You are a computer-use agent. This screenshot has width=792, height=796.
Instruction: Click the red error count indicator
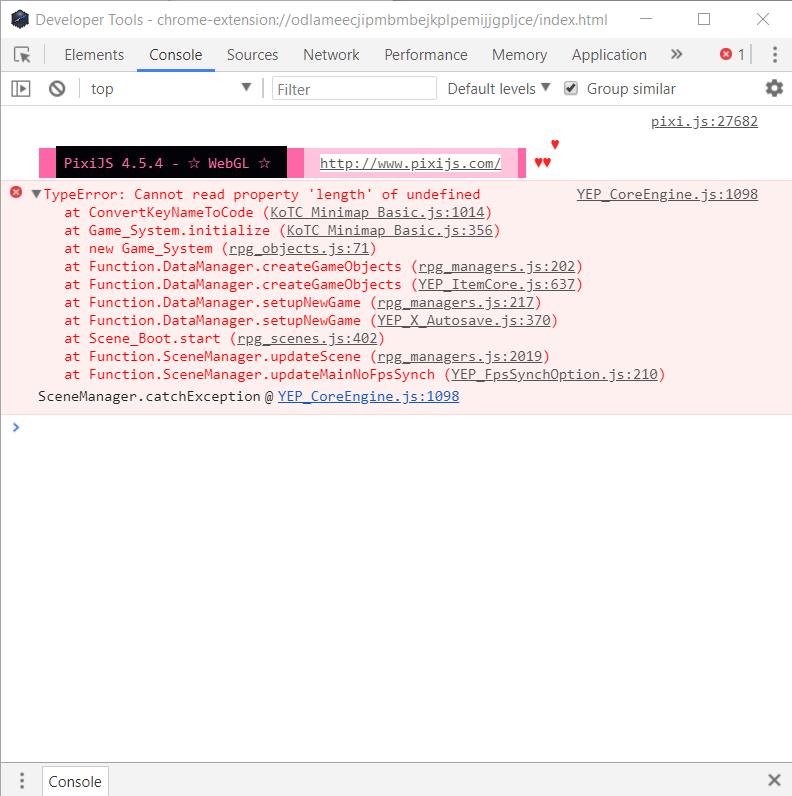tap(732, 54)
